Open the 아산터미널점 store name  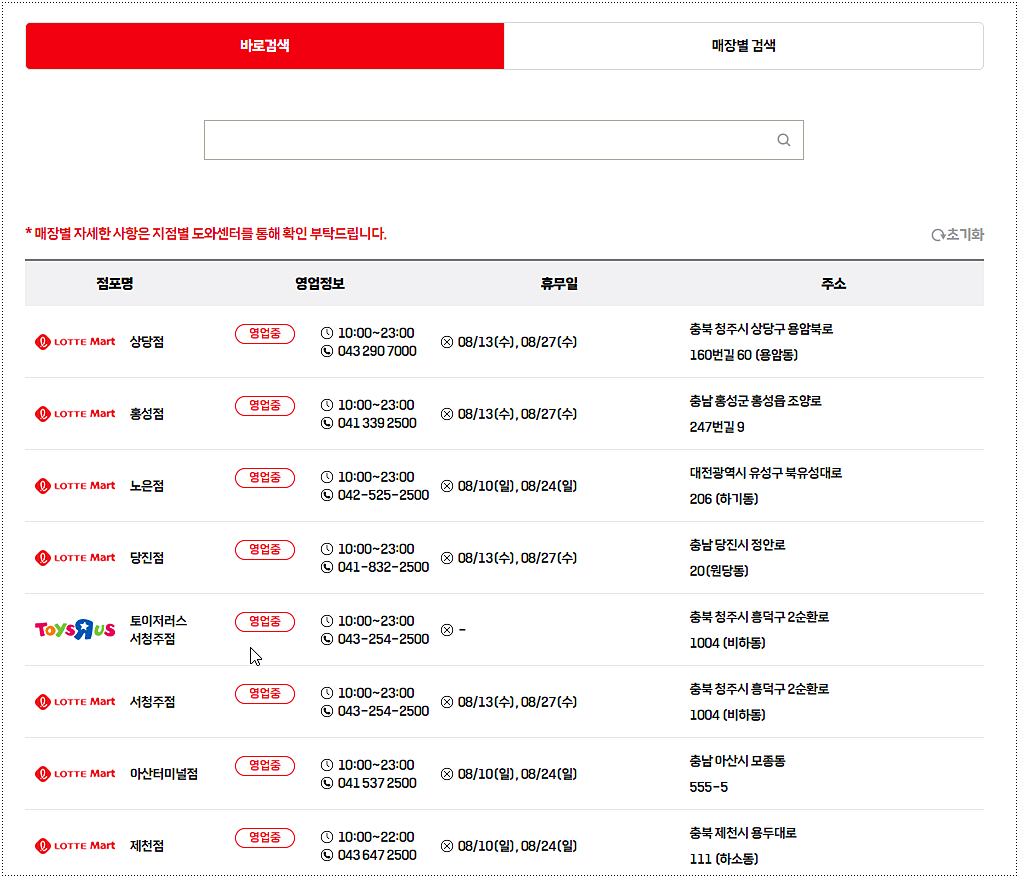pyautogui.click(x=164, y=774)
